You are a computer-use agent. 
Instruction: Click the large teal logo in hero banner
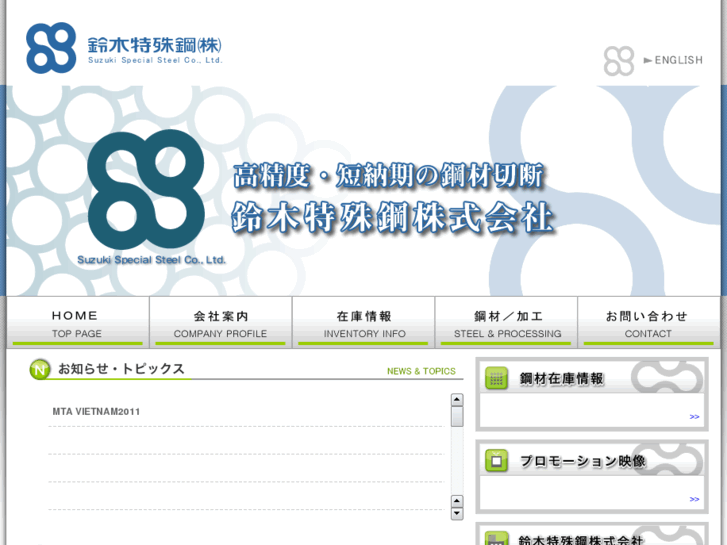coord(146,189)
